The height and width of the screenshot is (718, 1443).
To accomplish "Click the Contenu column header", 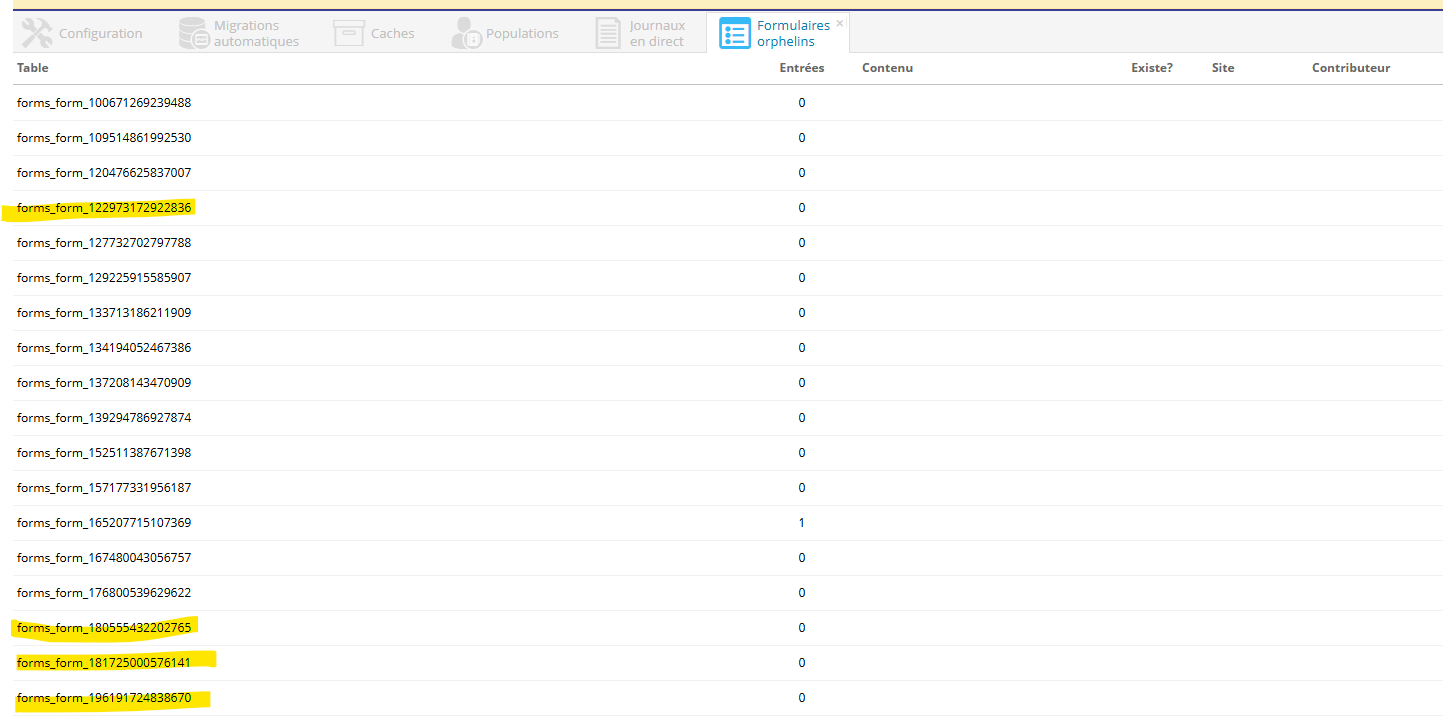I will 887,68.
